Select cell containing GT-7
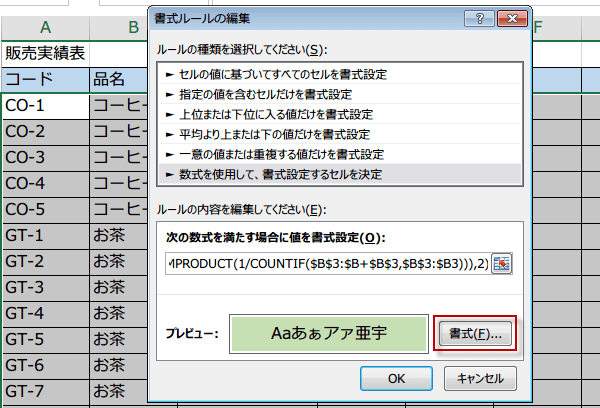This screenshot has width=600, height=408. pos(46,392)
